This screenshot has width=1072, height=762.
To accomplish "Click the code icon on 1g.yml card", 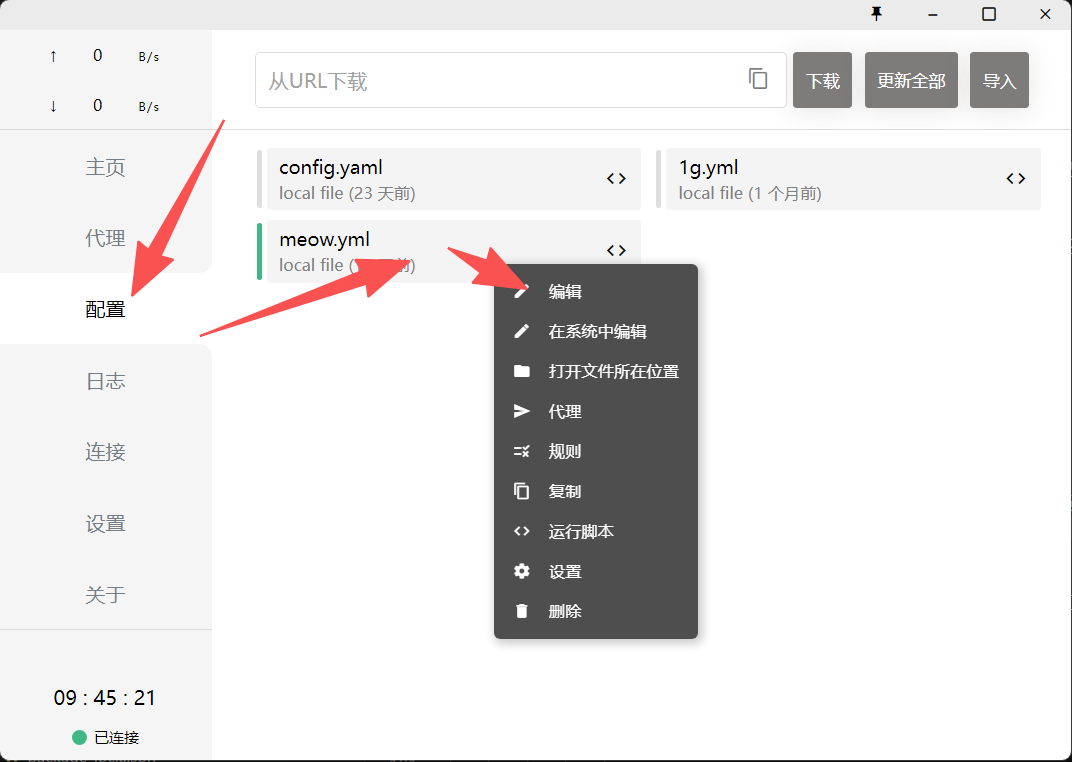I will [x=1015, y=179].
